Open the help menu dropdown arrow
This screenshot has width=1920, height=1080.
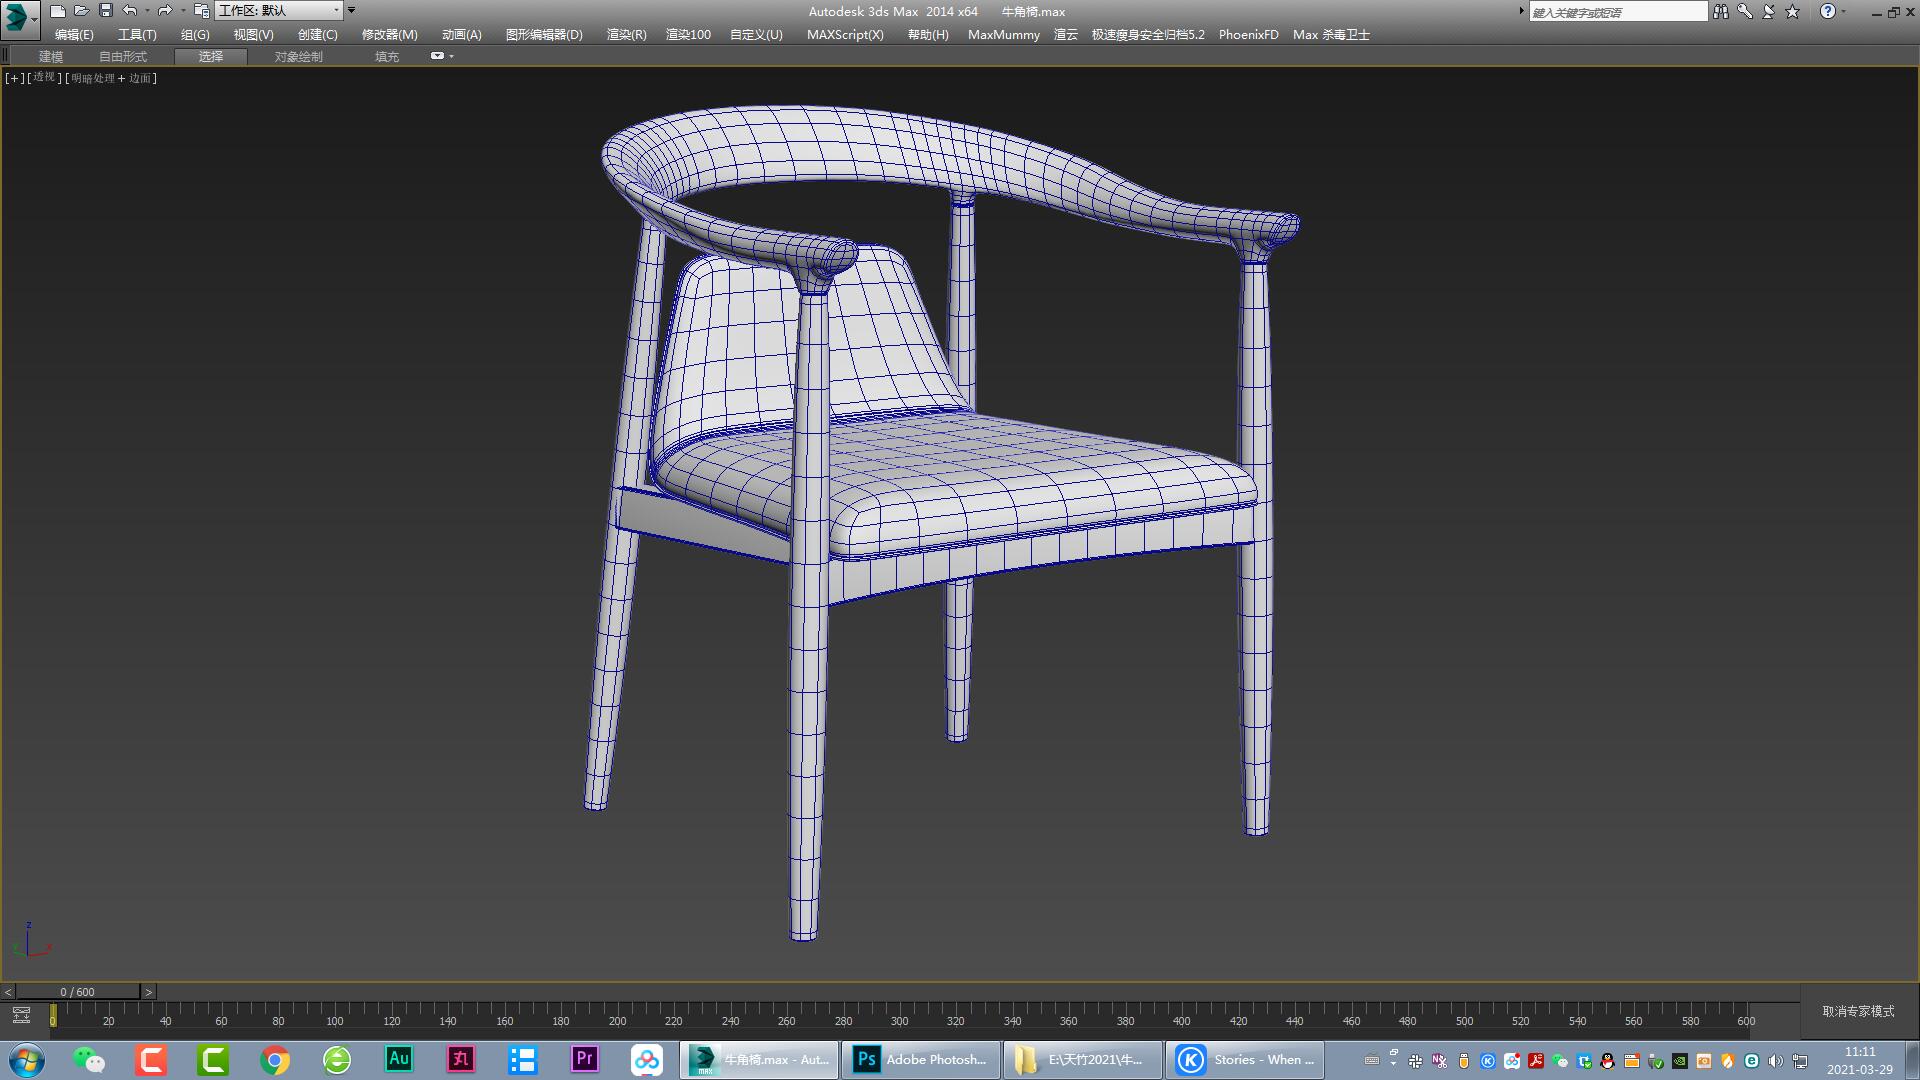[x=1846, y=11]
